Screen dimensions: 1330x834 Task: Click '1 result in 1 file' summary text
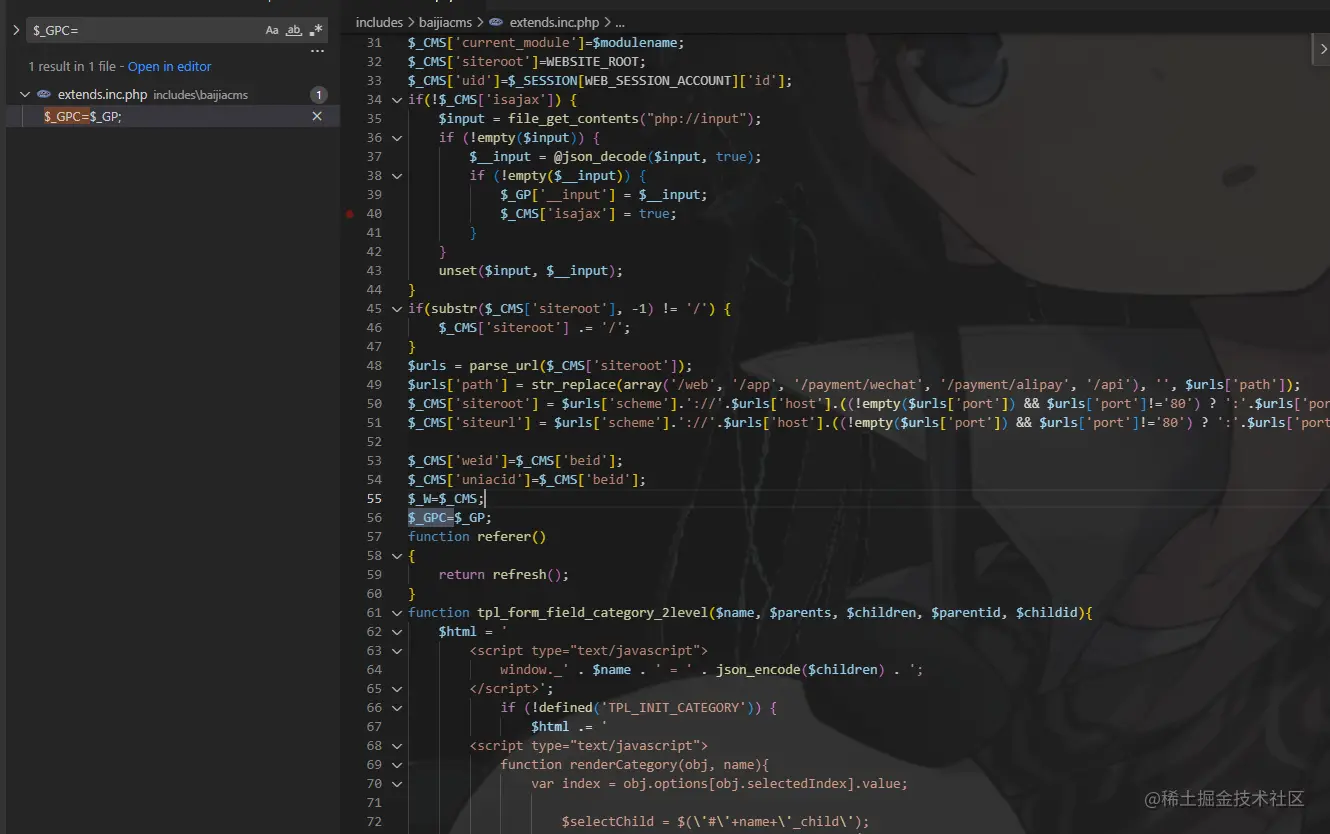pyautogui.click(x=71, y=67)
